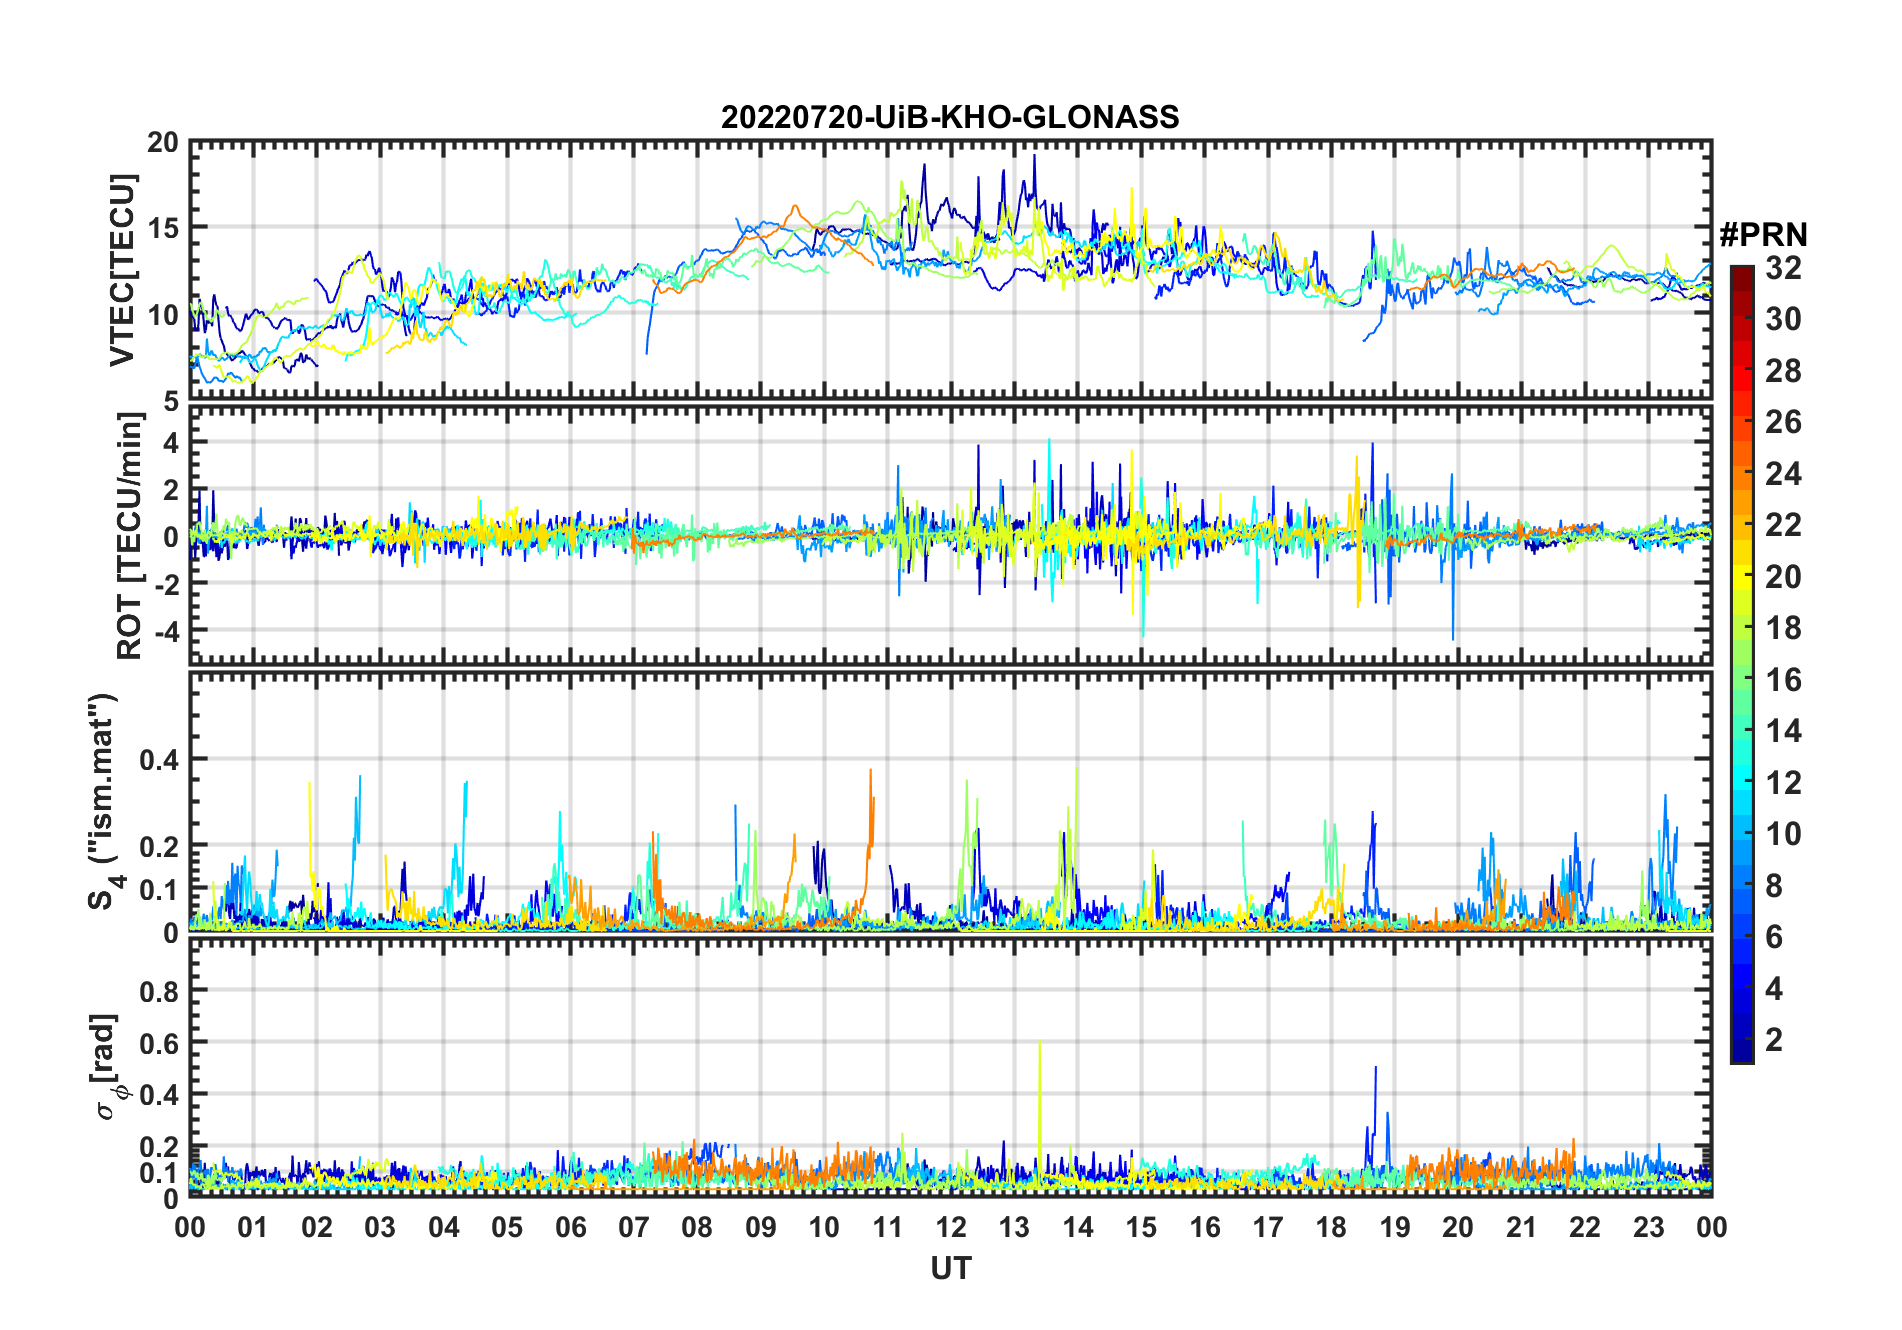Click the x-axis tick label 12

tap(951, 1227)
